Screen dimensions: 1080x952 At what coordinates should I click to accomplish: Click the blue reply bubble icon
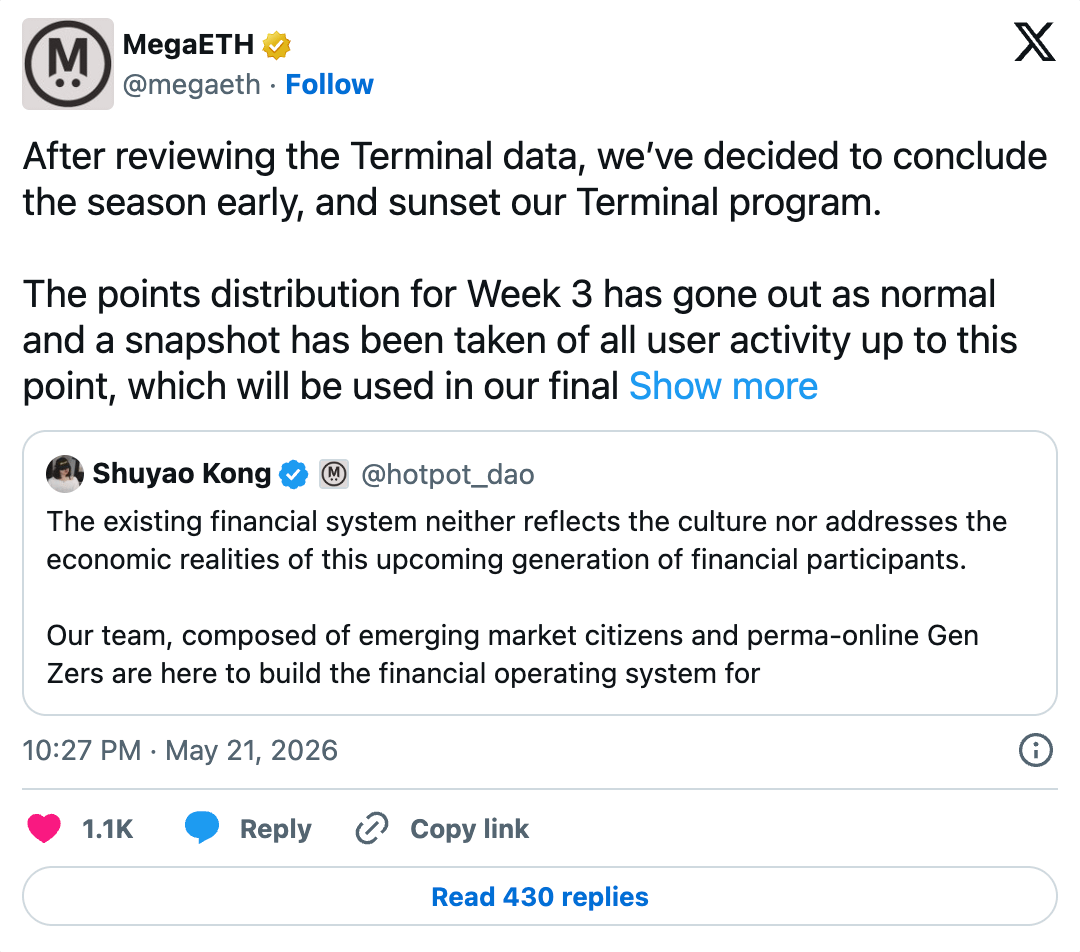(202, 827)
